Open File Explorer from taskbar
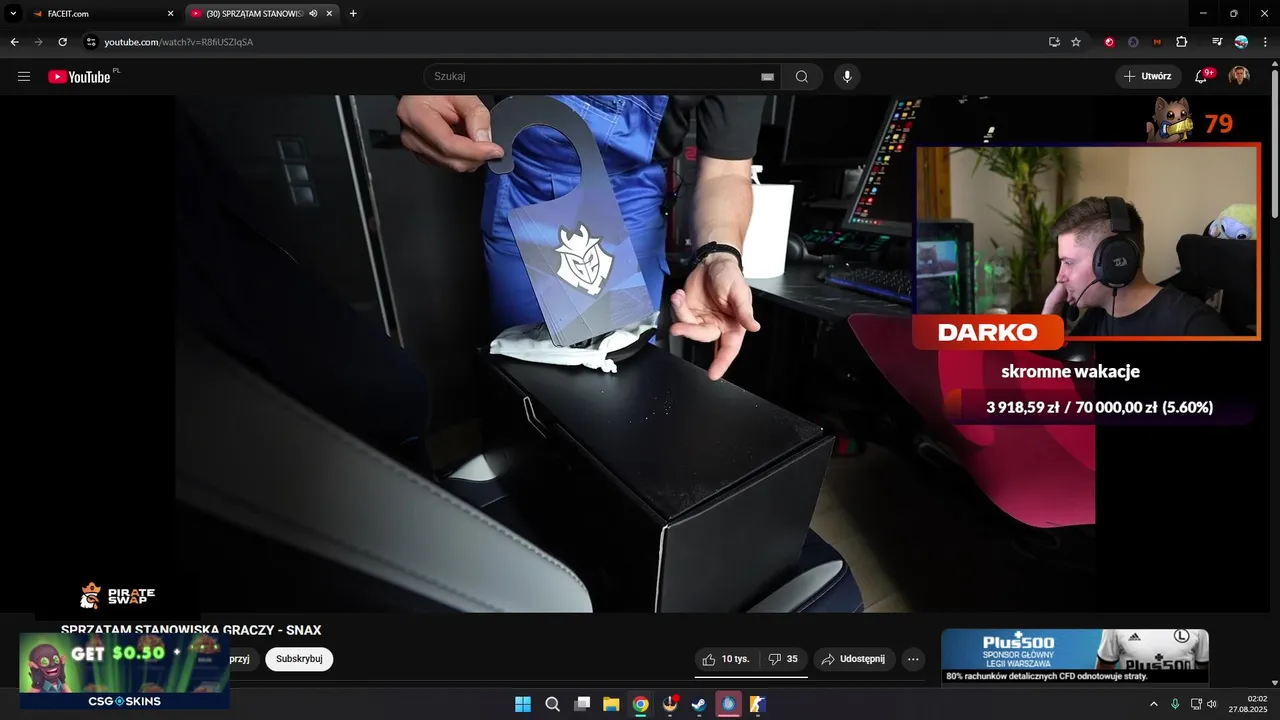1280x720 pixels. click(x=611, y=704)
